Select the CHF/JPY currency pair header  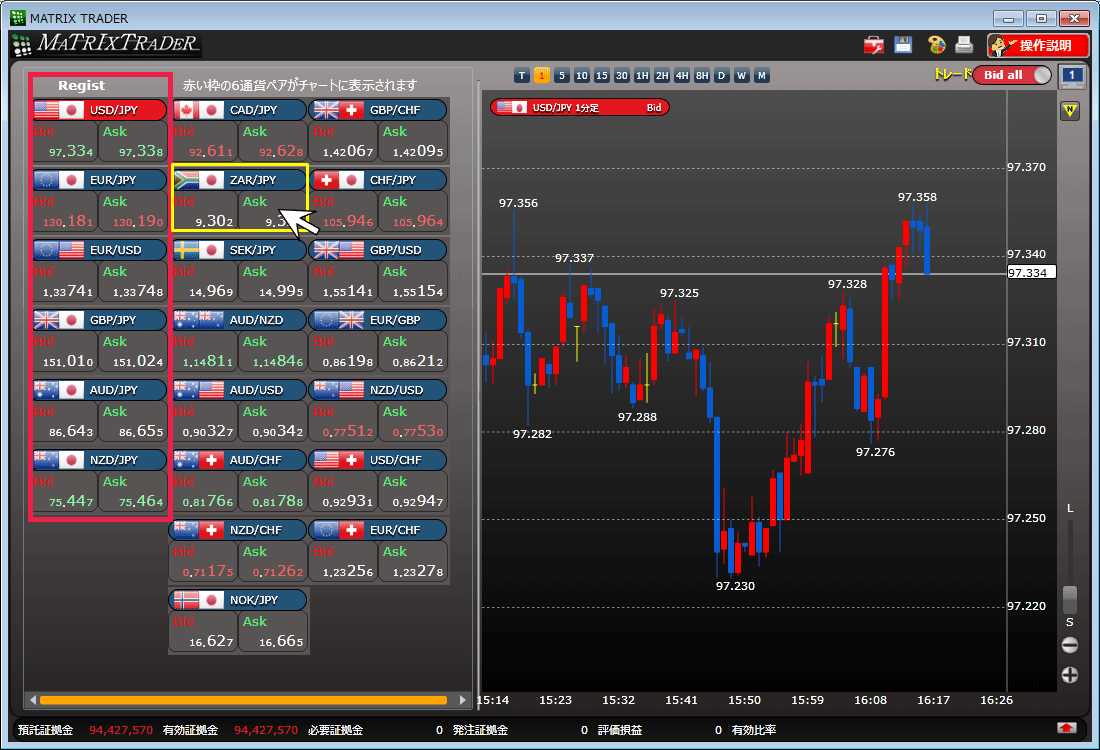(x=380, y=180)
